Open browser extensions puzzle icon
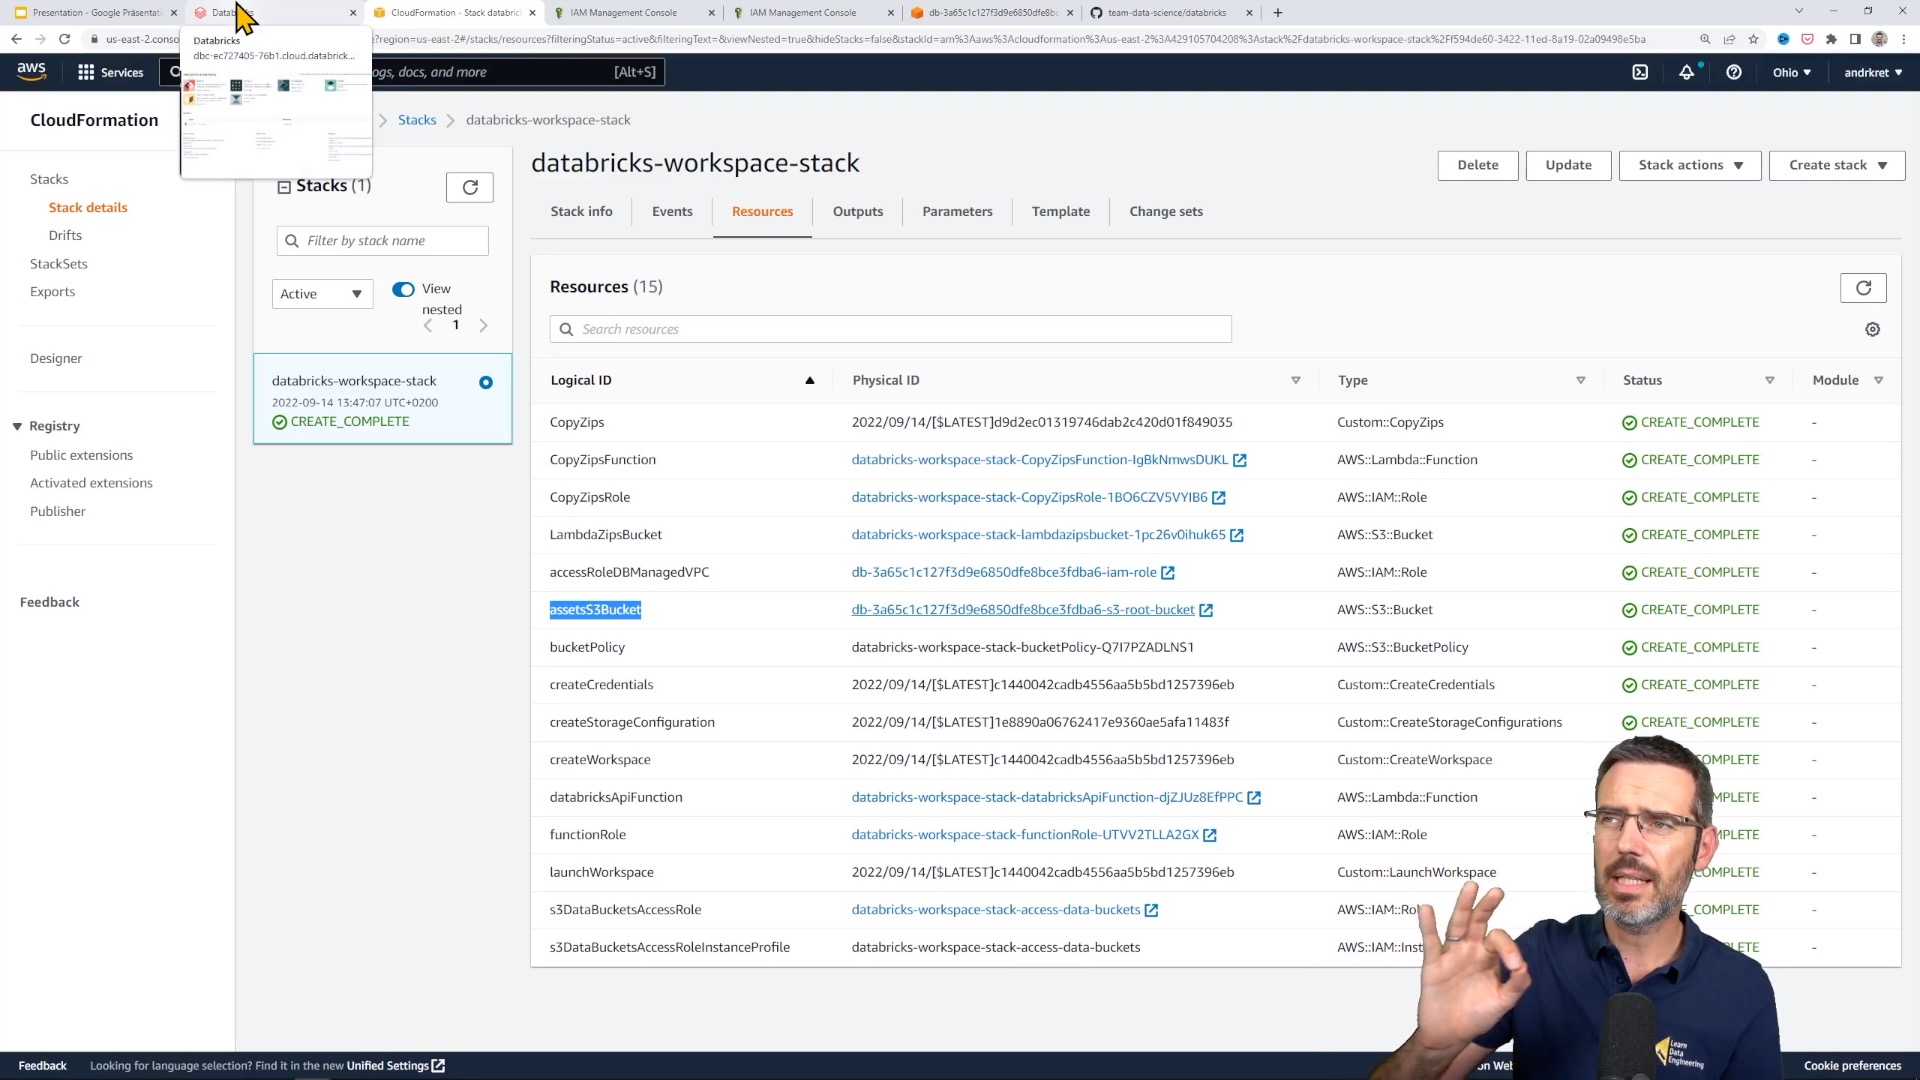This screenshot has height=1080, width=1920. (1831, 39)
